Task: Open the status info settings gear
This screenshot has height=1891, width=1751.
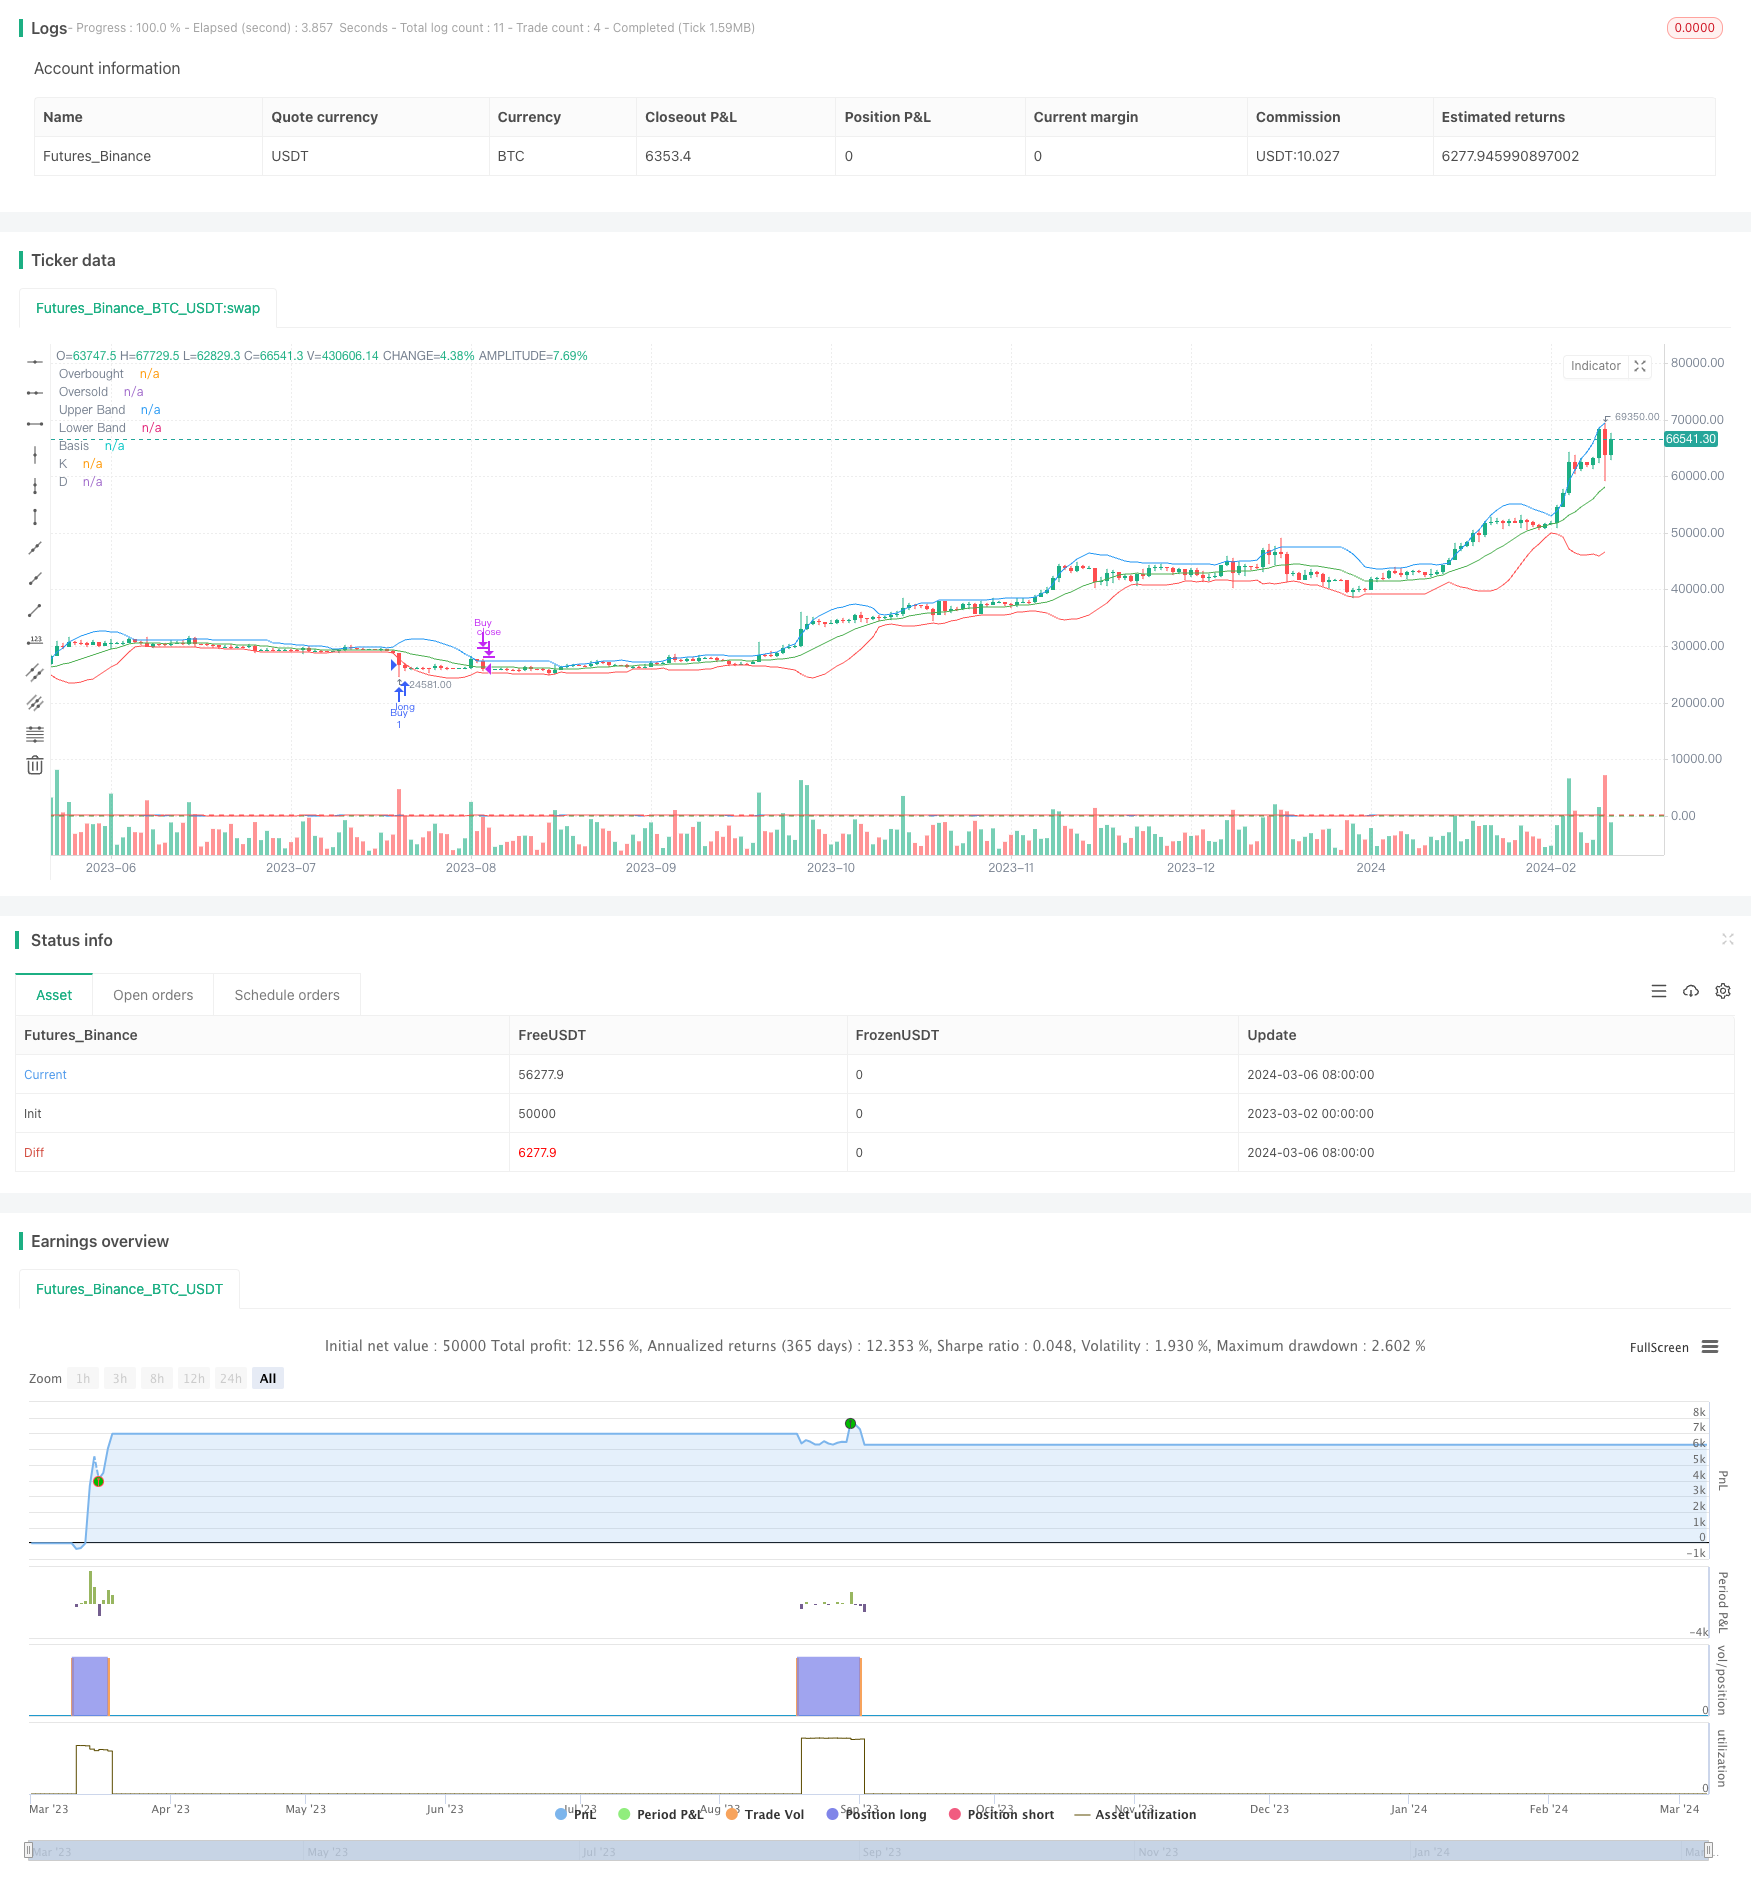Action: click(x=1723, y=991)
